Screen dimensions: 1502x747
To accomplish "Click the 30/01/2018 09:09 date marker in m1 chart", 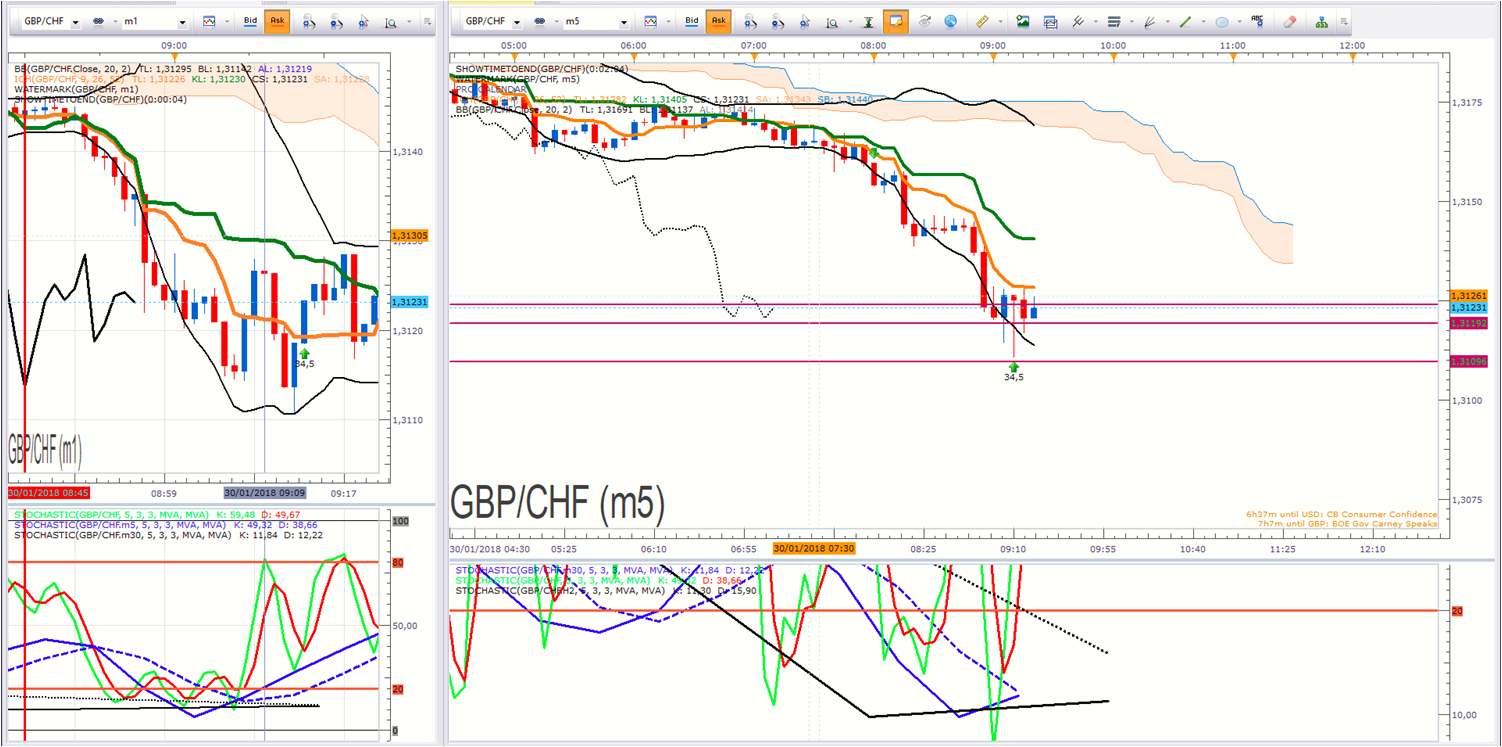I will coord(265,493).
